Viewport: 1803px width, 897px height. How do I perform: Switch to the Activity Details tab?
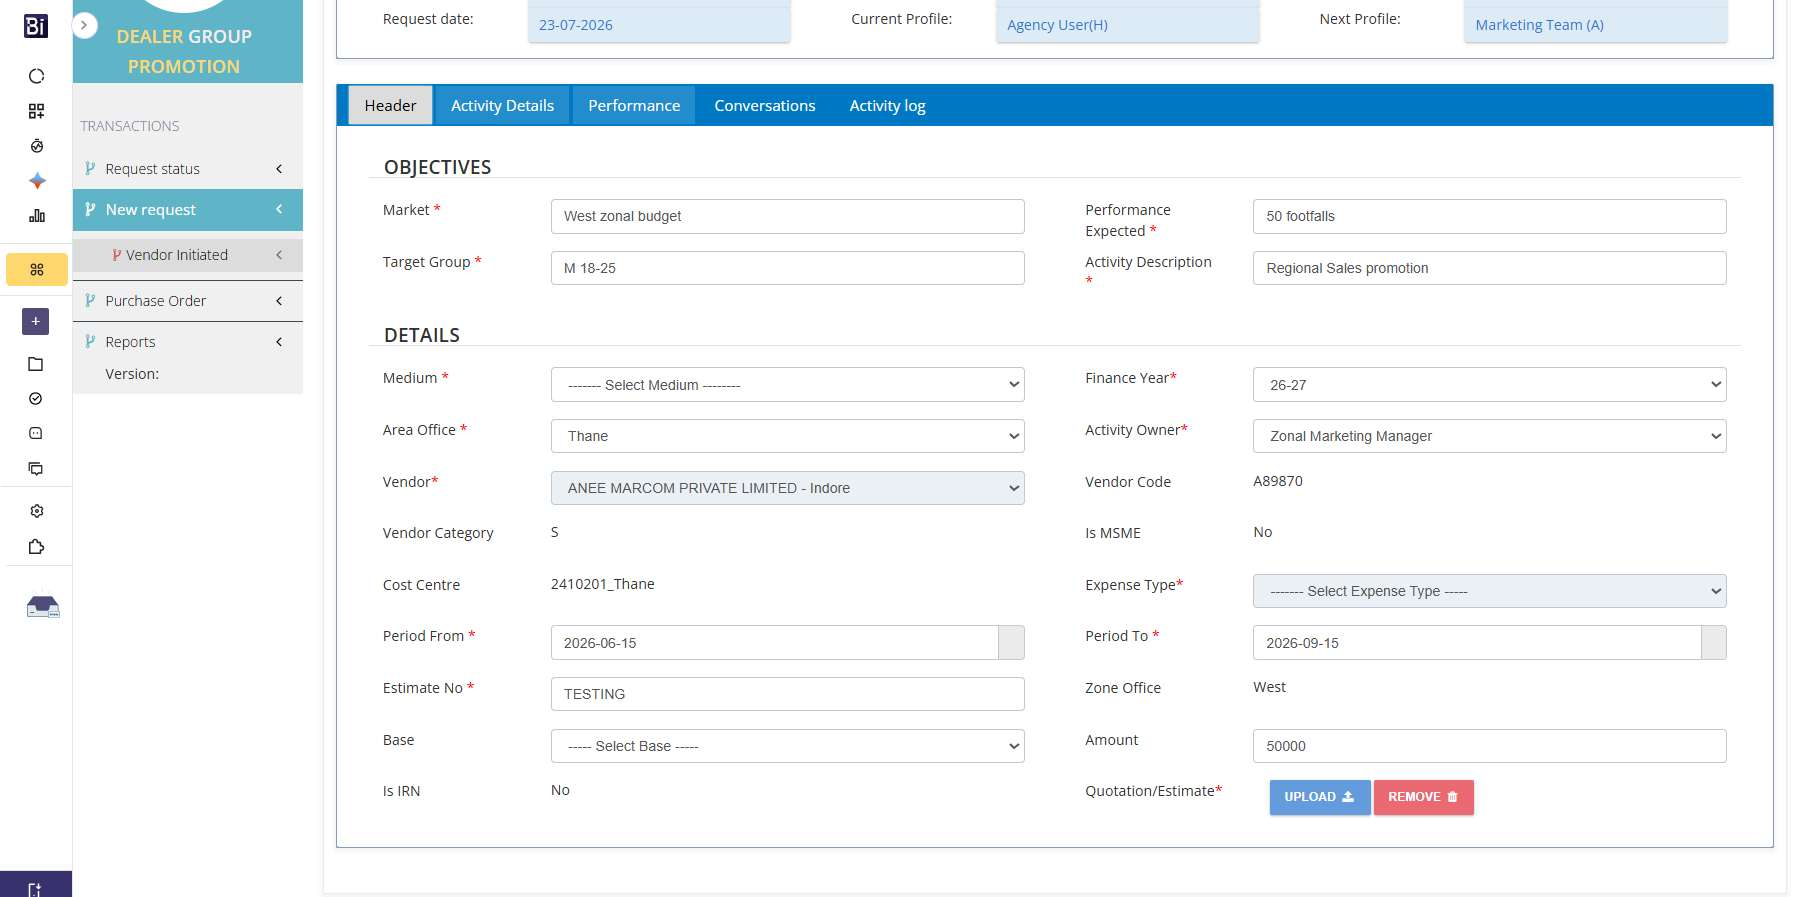click(x=502, y=105)
